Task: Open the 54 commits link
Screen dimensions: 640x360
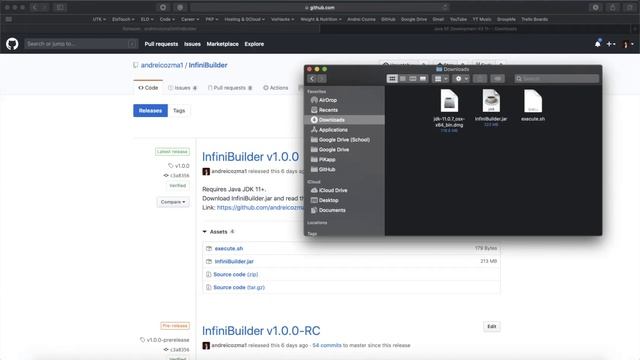Action: pyautogui.click(x=327, y=345)
